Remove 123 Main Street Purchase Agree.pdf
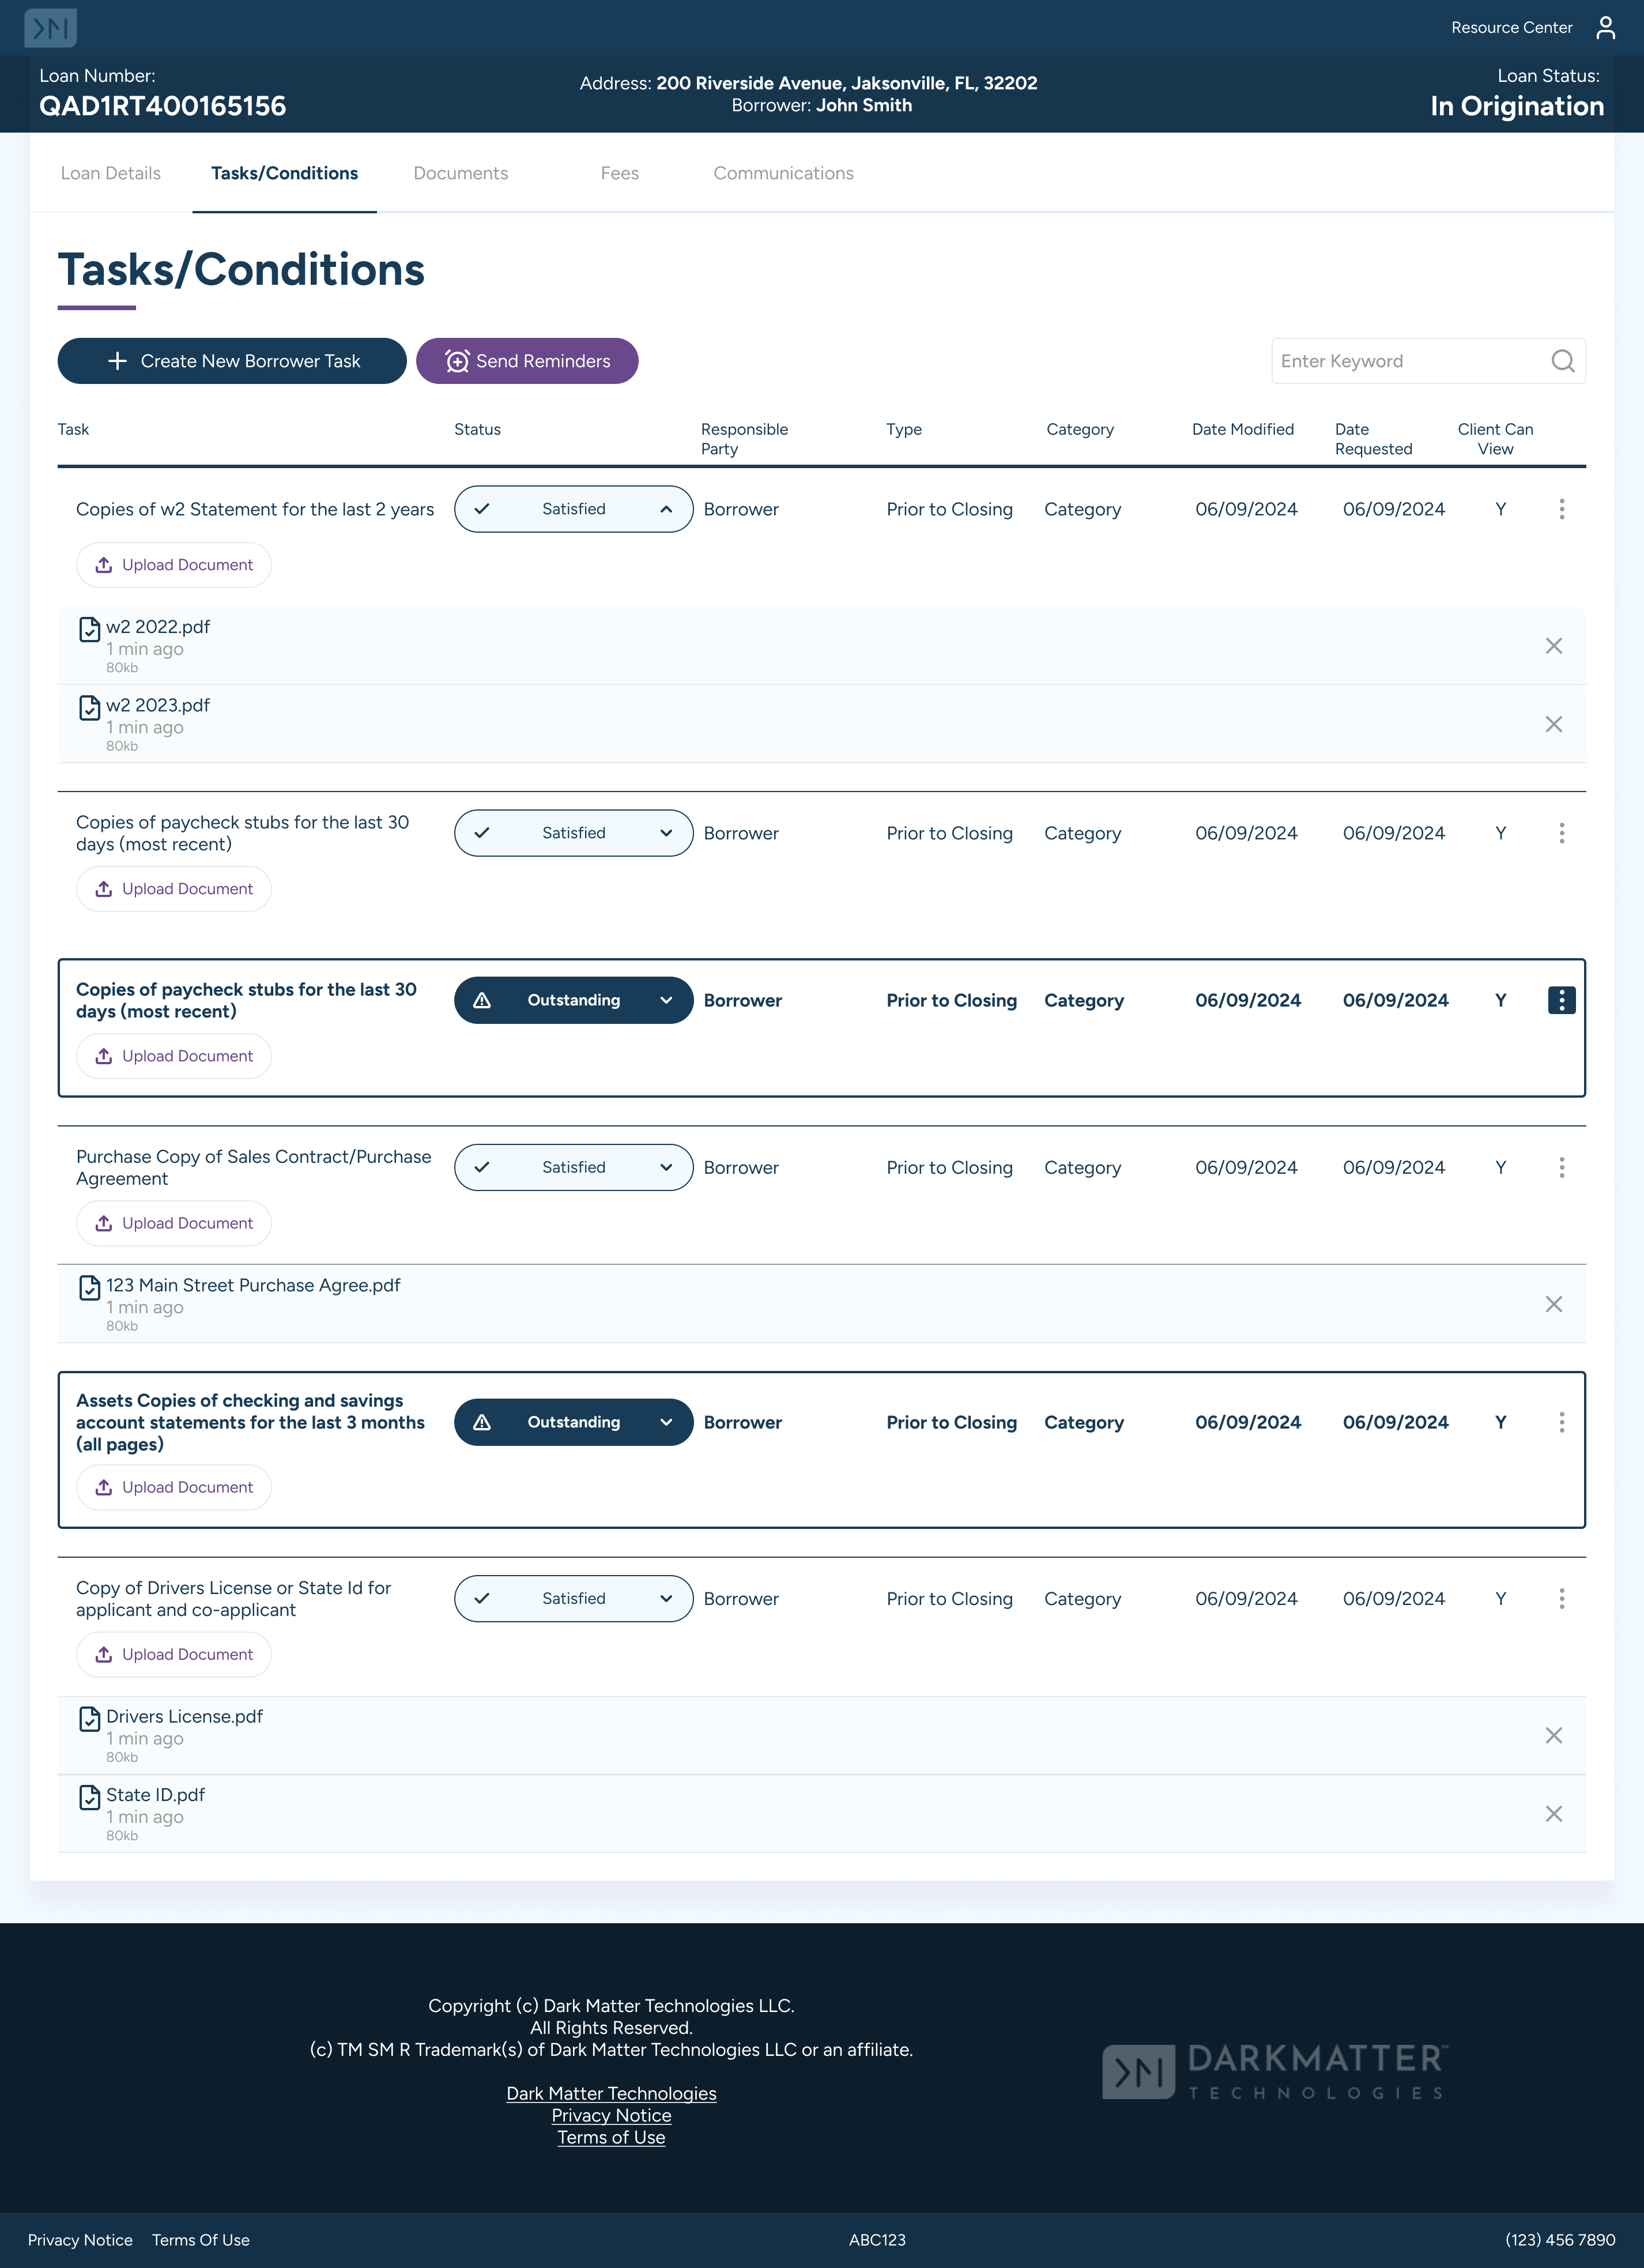This screenshot has width=1644, height=2268. click(x=1553, y=1304)
